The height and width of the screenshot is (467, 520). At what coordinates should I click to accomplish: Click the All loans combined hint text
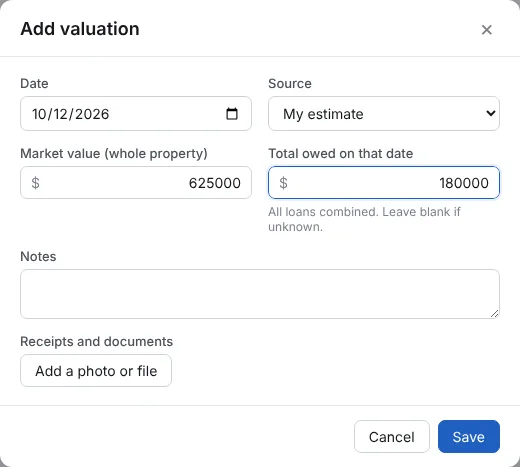coord(364,219)
